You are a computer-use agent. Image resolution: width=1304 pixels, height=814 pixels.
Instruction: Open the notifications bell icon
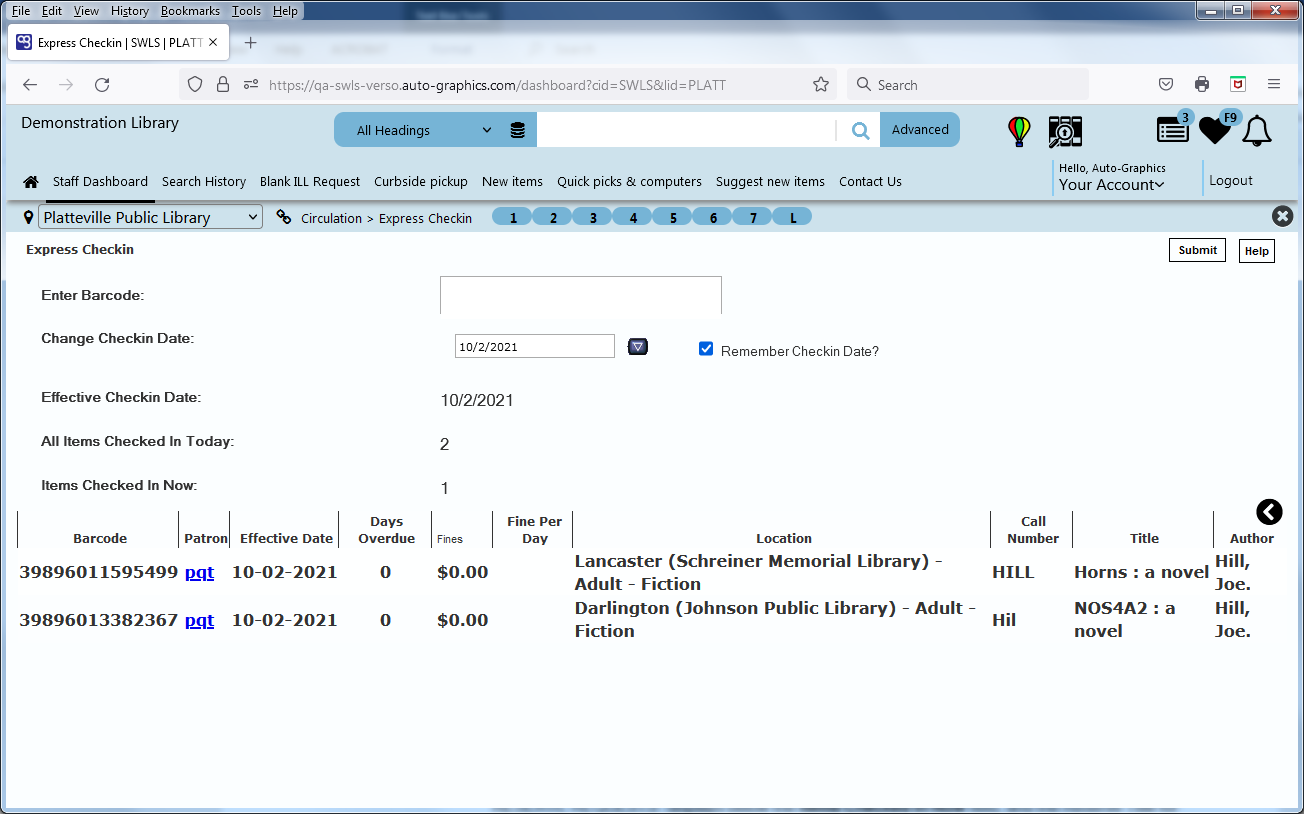pyautogui.click(x=1257, y=130)
